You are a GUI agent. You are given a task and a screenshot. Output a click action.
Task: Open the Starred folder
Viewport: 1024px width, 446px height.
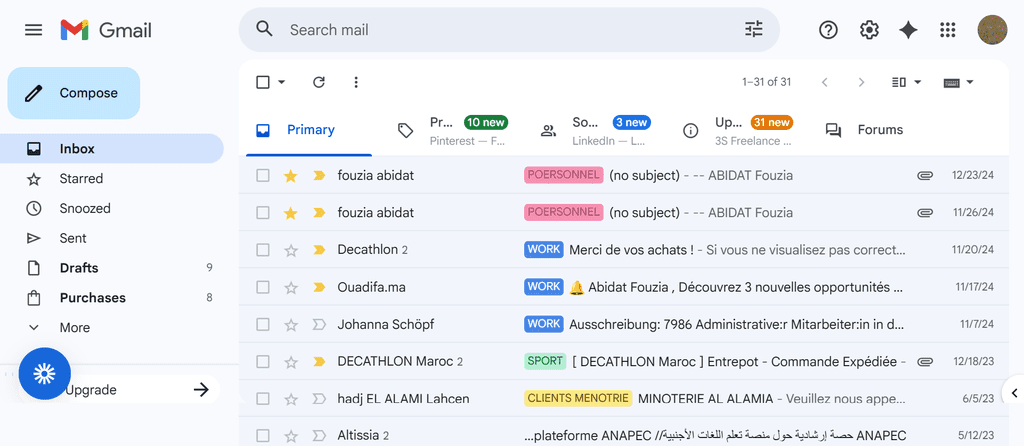tap(81, 178)
